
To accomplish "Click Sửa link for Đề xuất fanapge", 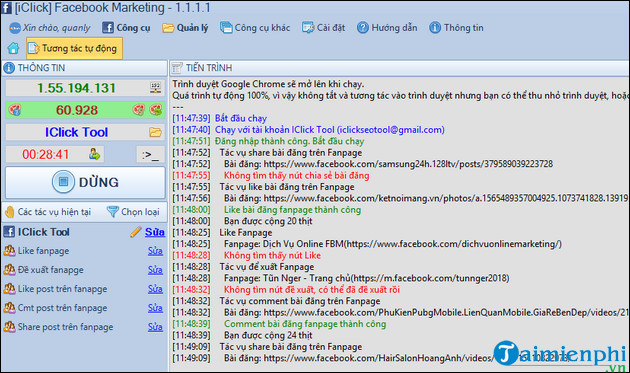I will 155,270.
